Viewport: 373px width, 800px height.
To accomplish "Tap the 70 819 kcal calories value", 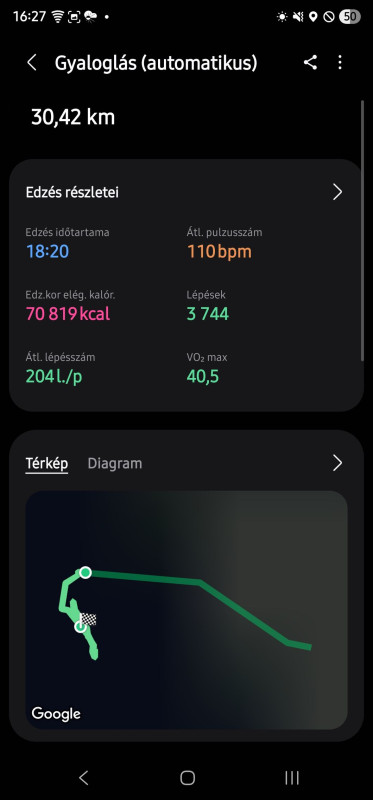I will coord(68,314).
